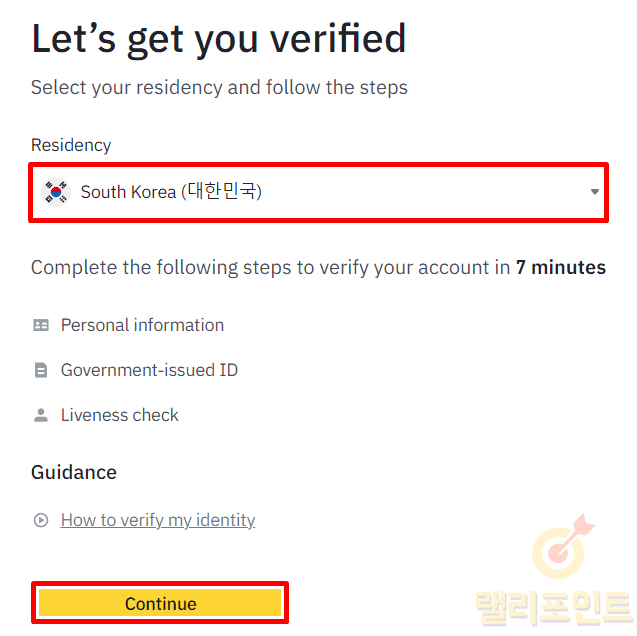Click the Let's get you verified heading
This screenshot has height=636, width=637.
[219, 38]
